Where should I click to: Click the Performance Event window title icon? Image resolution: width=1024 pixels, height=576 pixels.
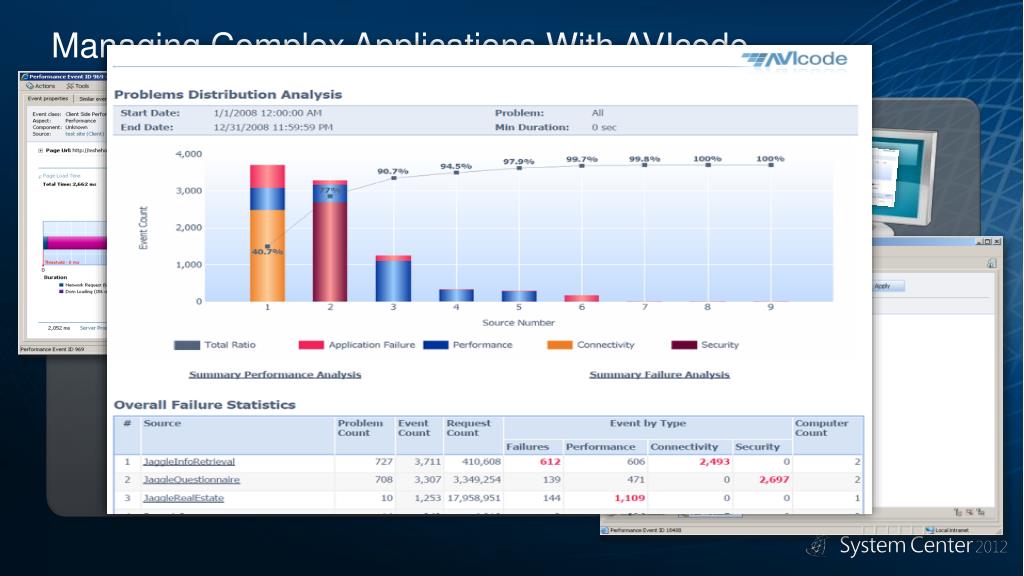tap(24, 76)
